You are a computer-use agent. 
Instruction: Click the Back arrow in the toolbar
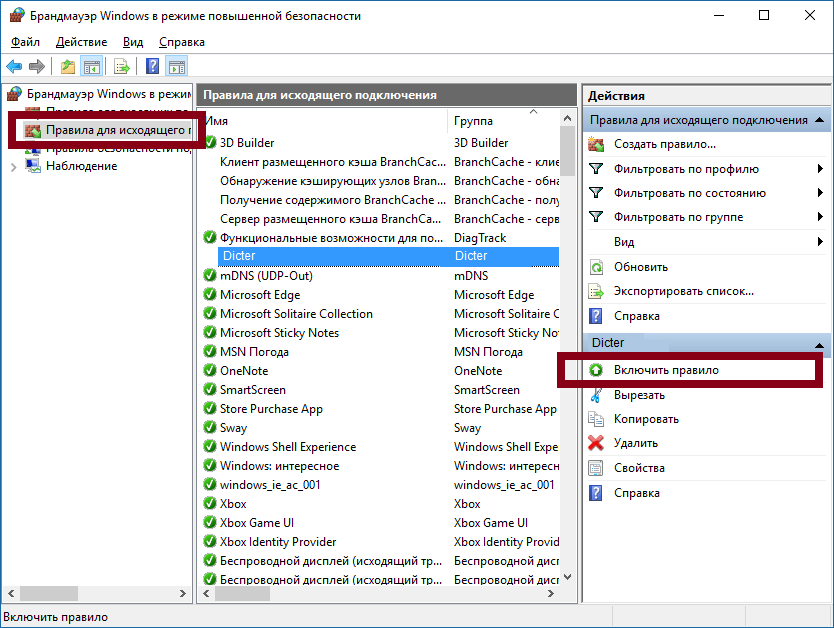click(x=14, y=67)
